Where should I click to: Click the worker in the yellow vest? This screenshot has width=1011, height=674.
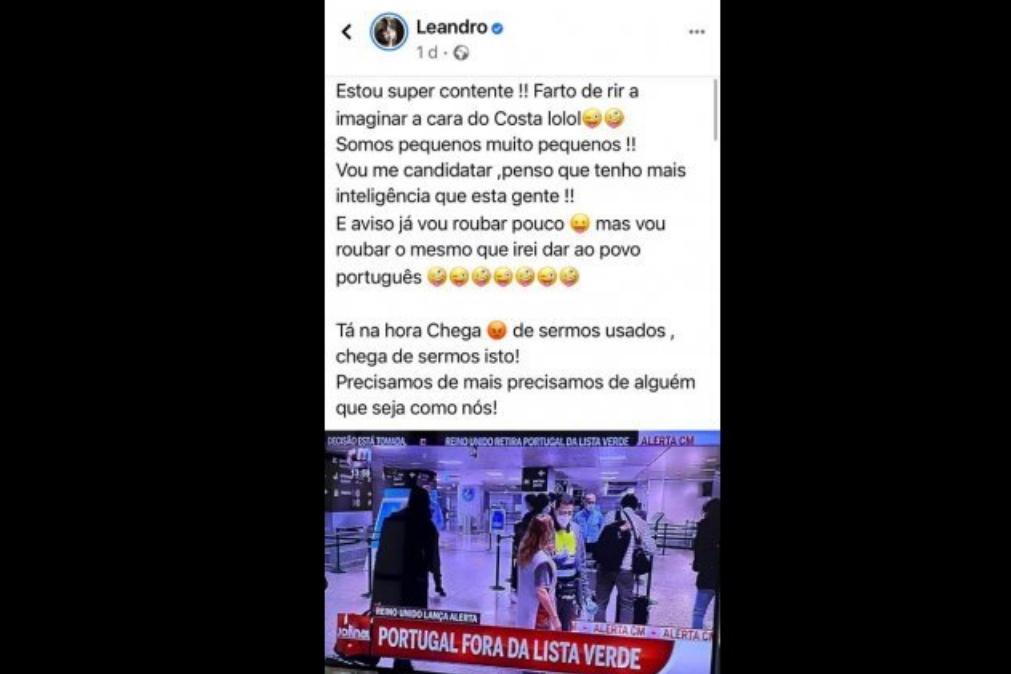565,556
